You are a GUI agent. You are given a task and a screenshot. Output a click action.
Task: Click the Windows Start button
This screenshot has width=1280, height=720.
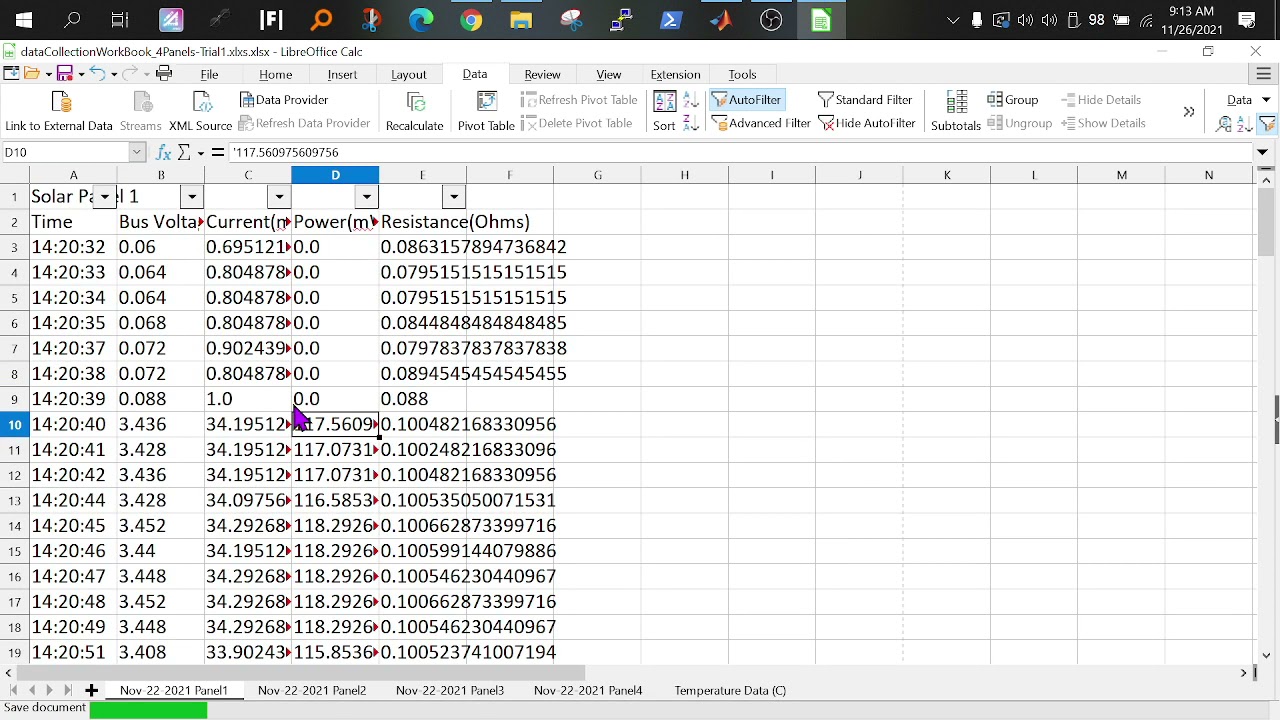click(x=24, y=20)
